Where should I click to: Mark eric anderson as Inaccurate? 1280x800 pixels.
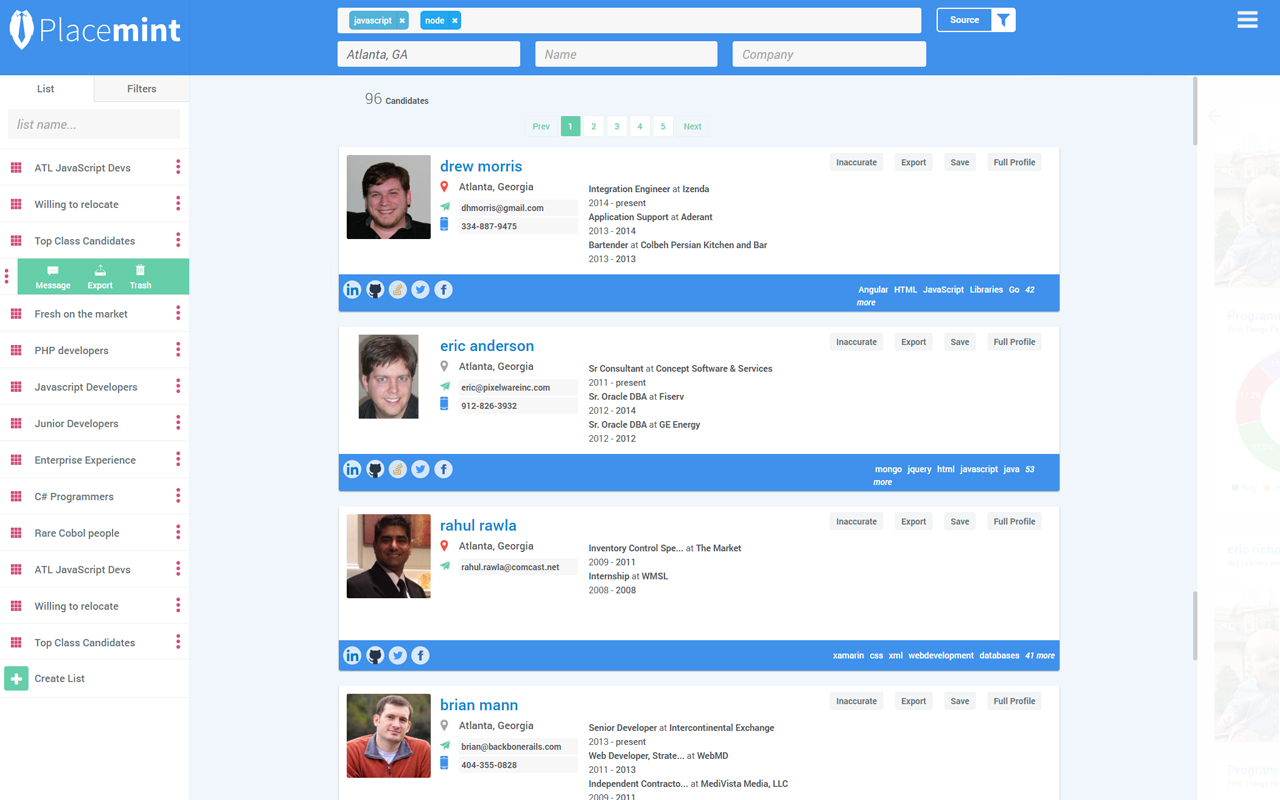[x=856, y=341]
